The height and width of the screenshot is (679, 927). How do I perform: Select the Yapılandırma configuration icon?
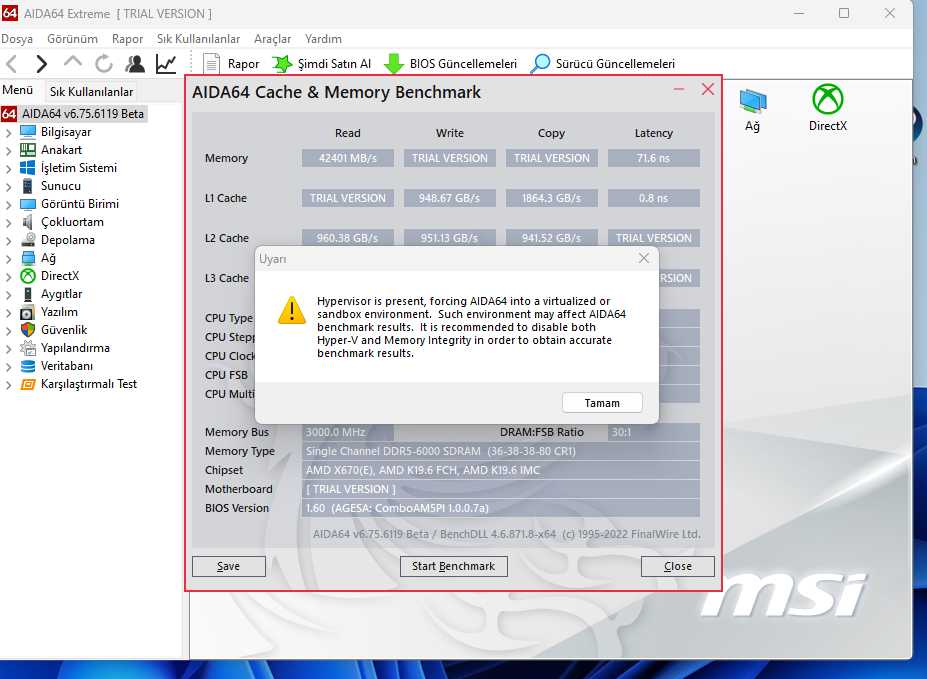point(28,348)
